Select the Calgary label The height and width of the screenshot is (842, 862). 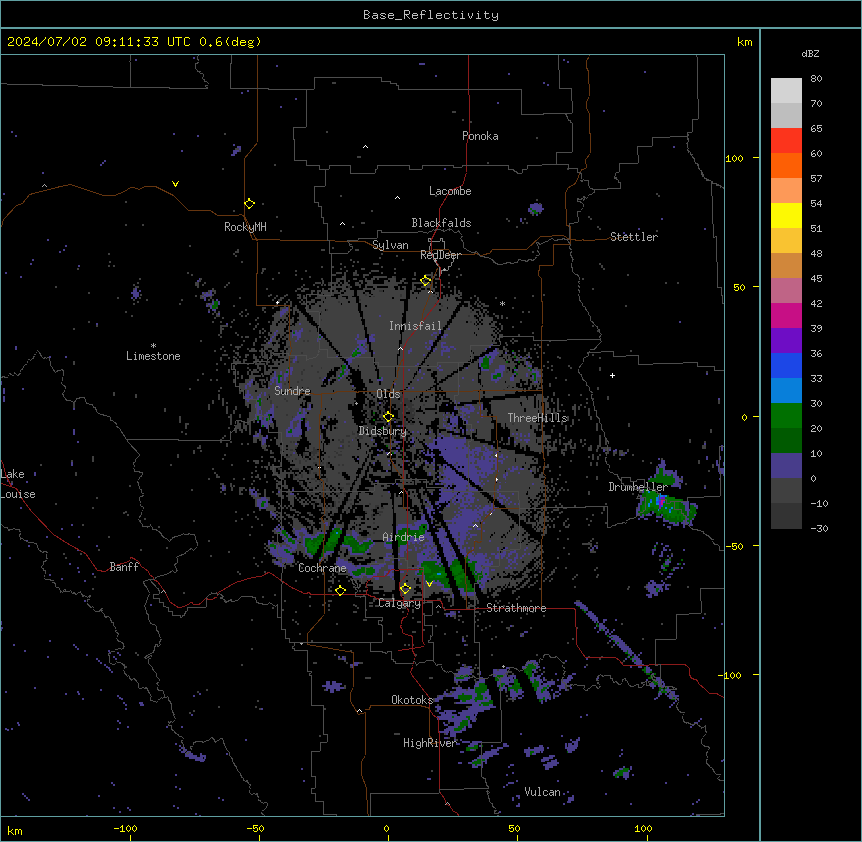tap(399, 603)
